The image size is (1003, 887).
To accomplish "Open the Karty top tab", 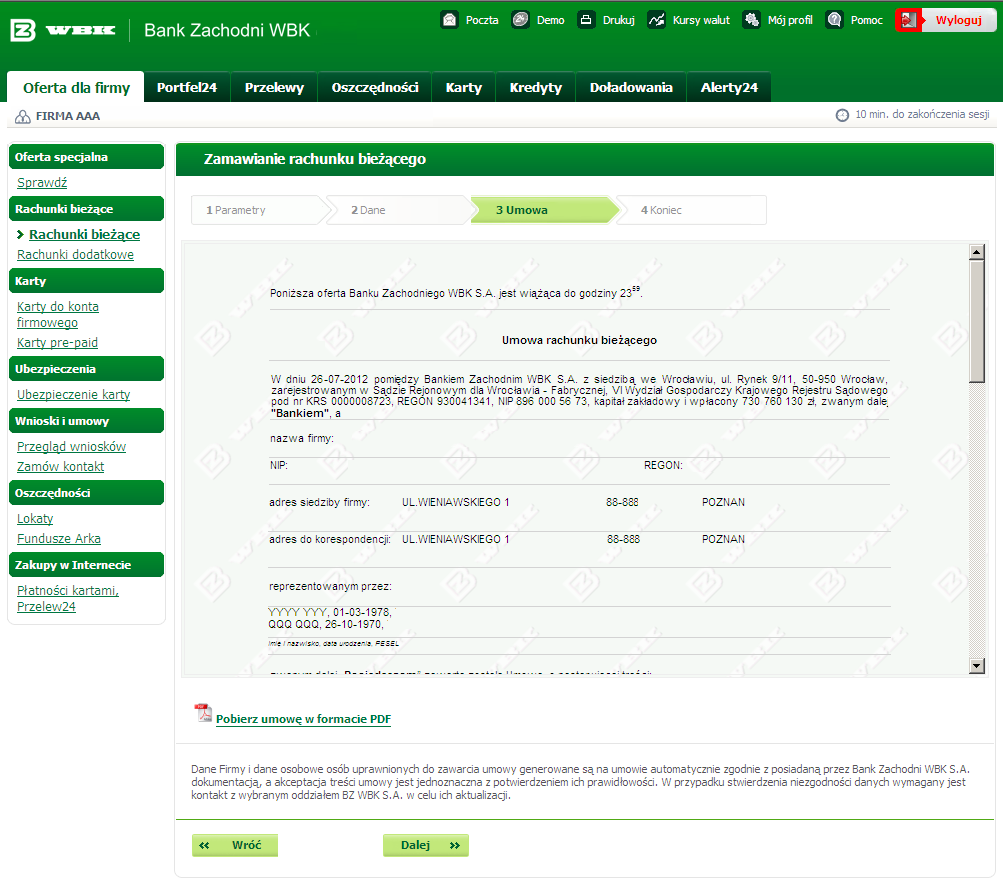I will coord(464,87).
